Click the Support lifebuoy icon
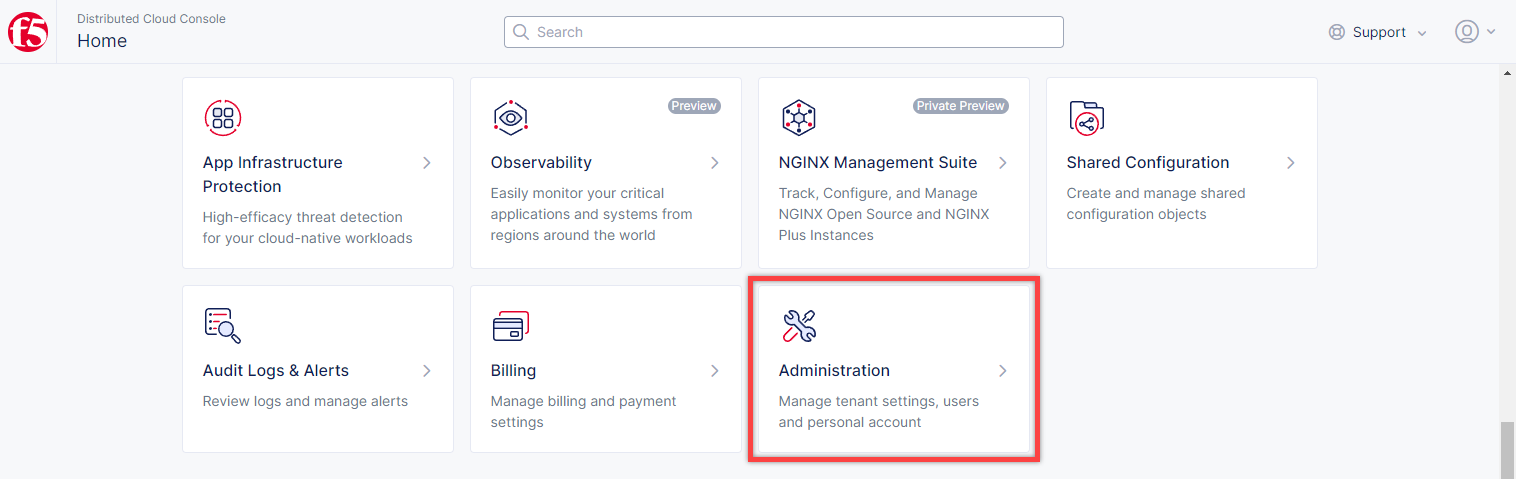The image size is (1516, 479). coord(1337,32)
